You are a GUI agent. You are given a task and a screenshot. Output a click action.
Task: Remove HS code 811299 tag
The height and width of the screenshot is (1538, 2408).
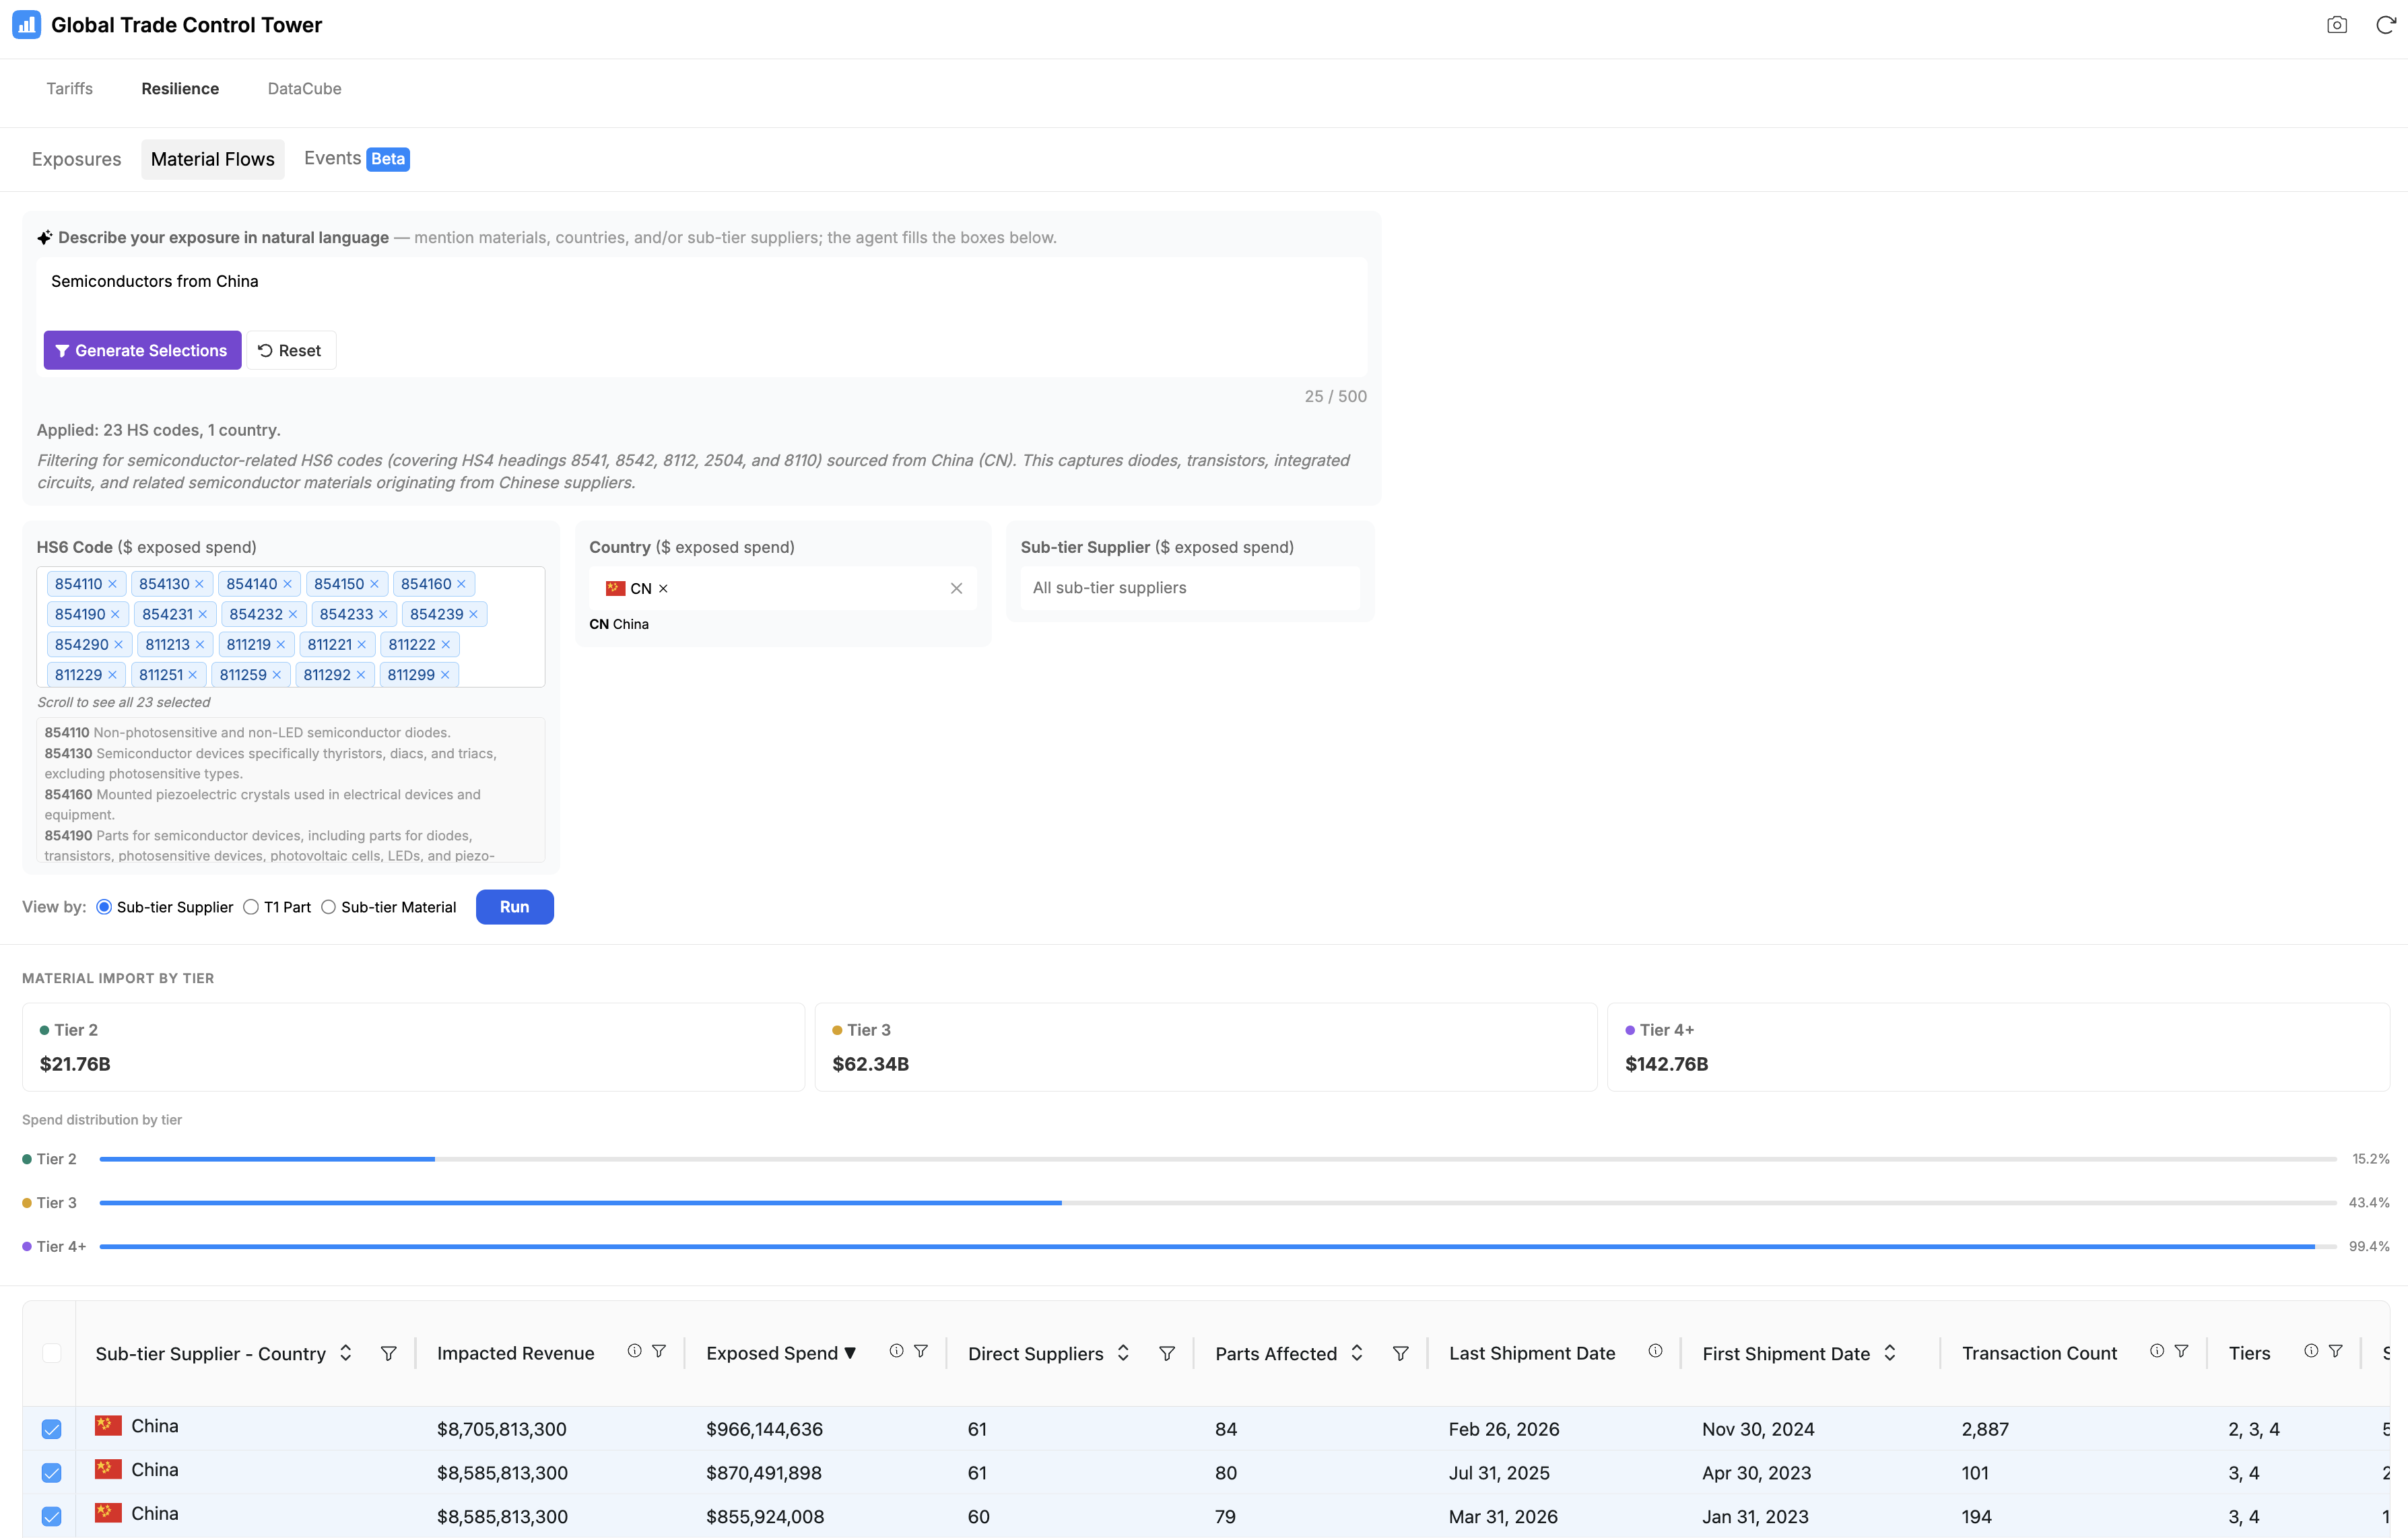pyautogui.click(x=445, y=675)
